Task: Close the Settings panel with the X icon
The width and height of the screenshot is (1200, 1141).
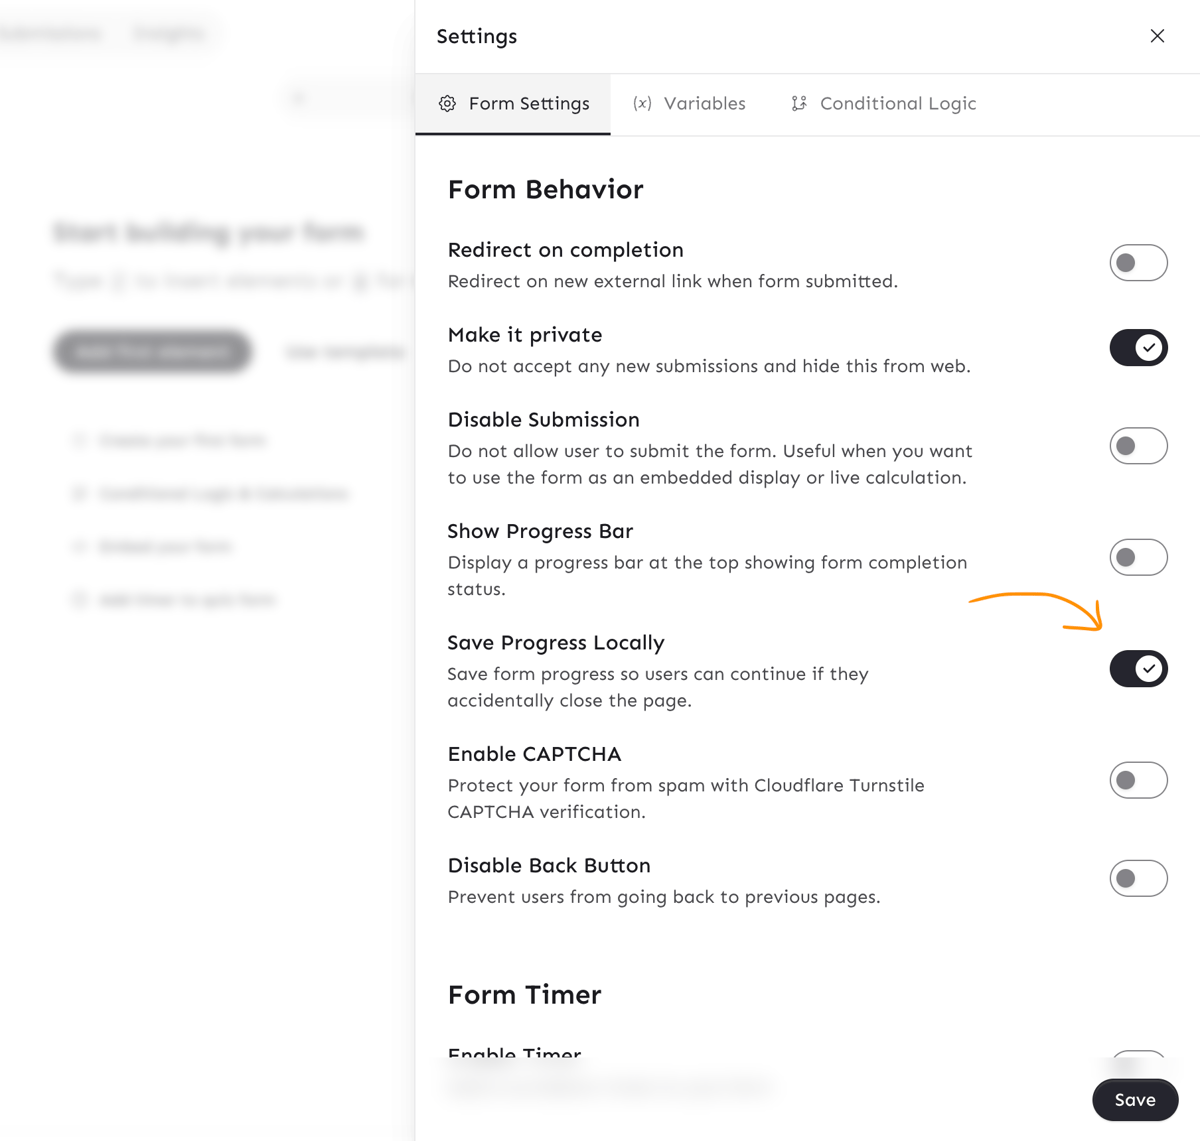Action: click(1157, 36)
